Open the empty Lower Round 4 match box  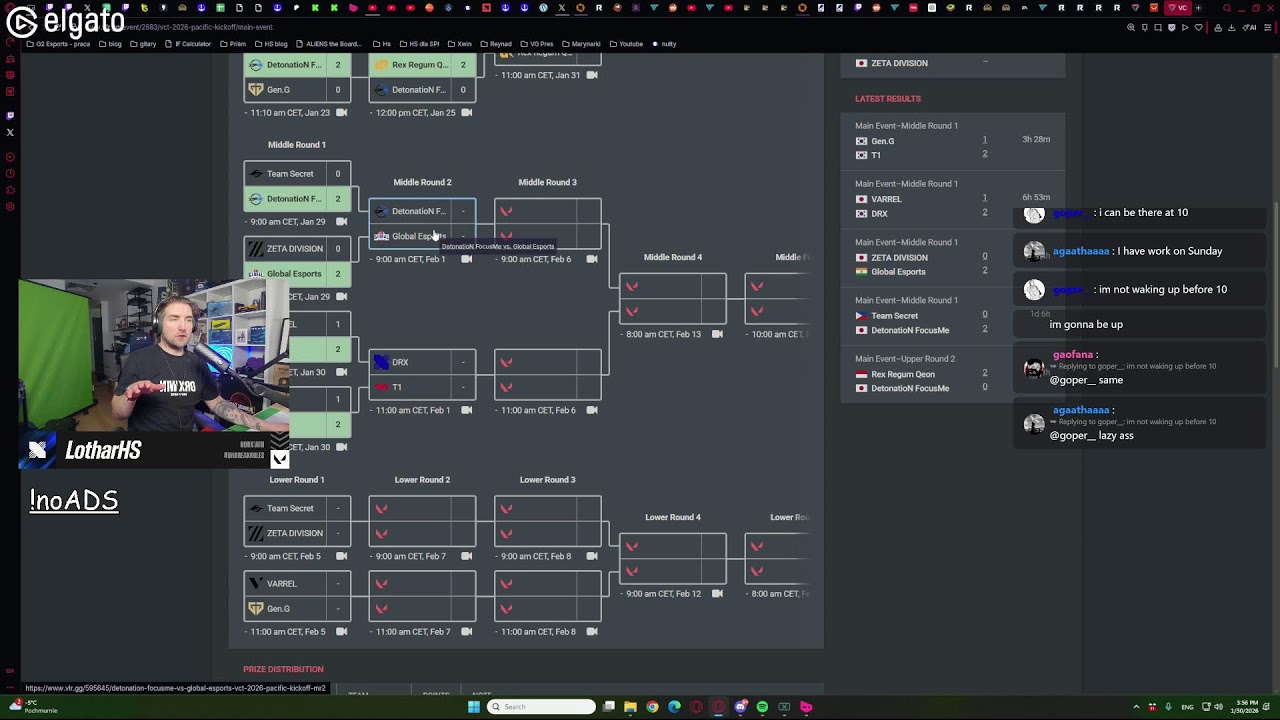672,558
